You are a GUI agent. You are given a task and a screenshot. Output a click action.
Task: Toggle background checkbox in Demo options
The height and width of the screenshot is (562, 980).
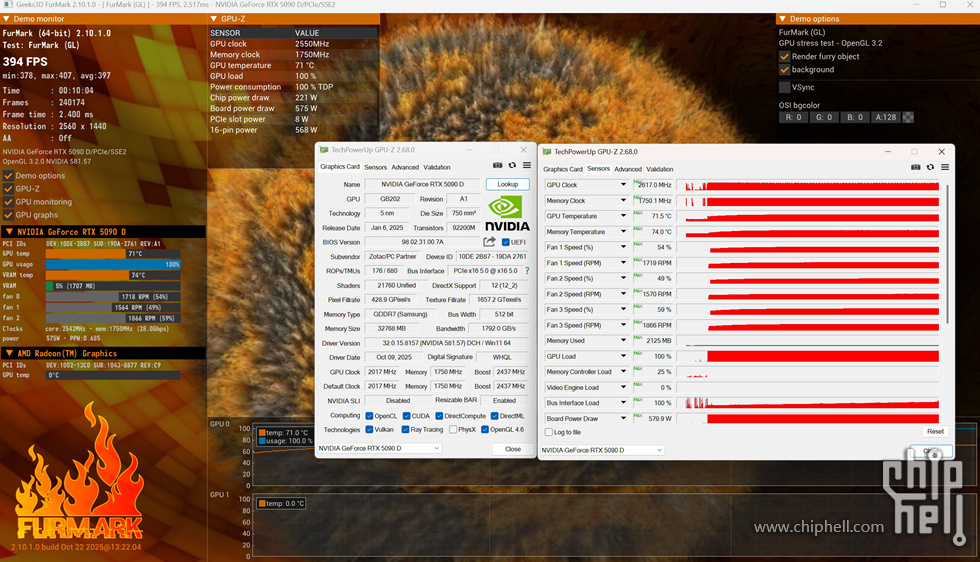[x=784, y=69]
